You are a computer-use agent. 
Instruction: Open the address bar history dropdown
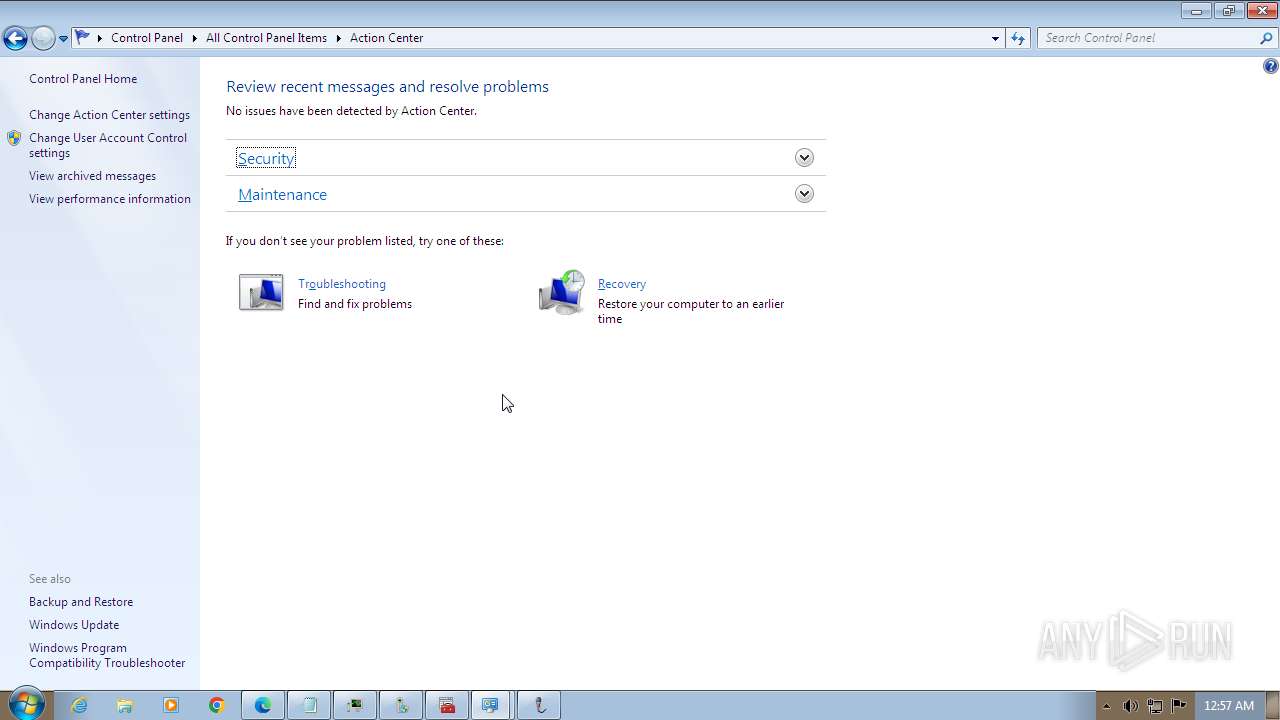click(x=995, y=38)
